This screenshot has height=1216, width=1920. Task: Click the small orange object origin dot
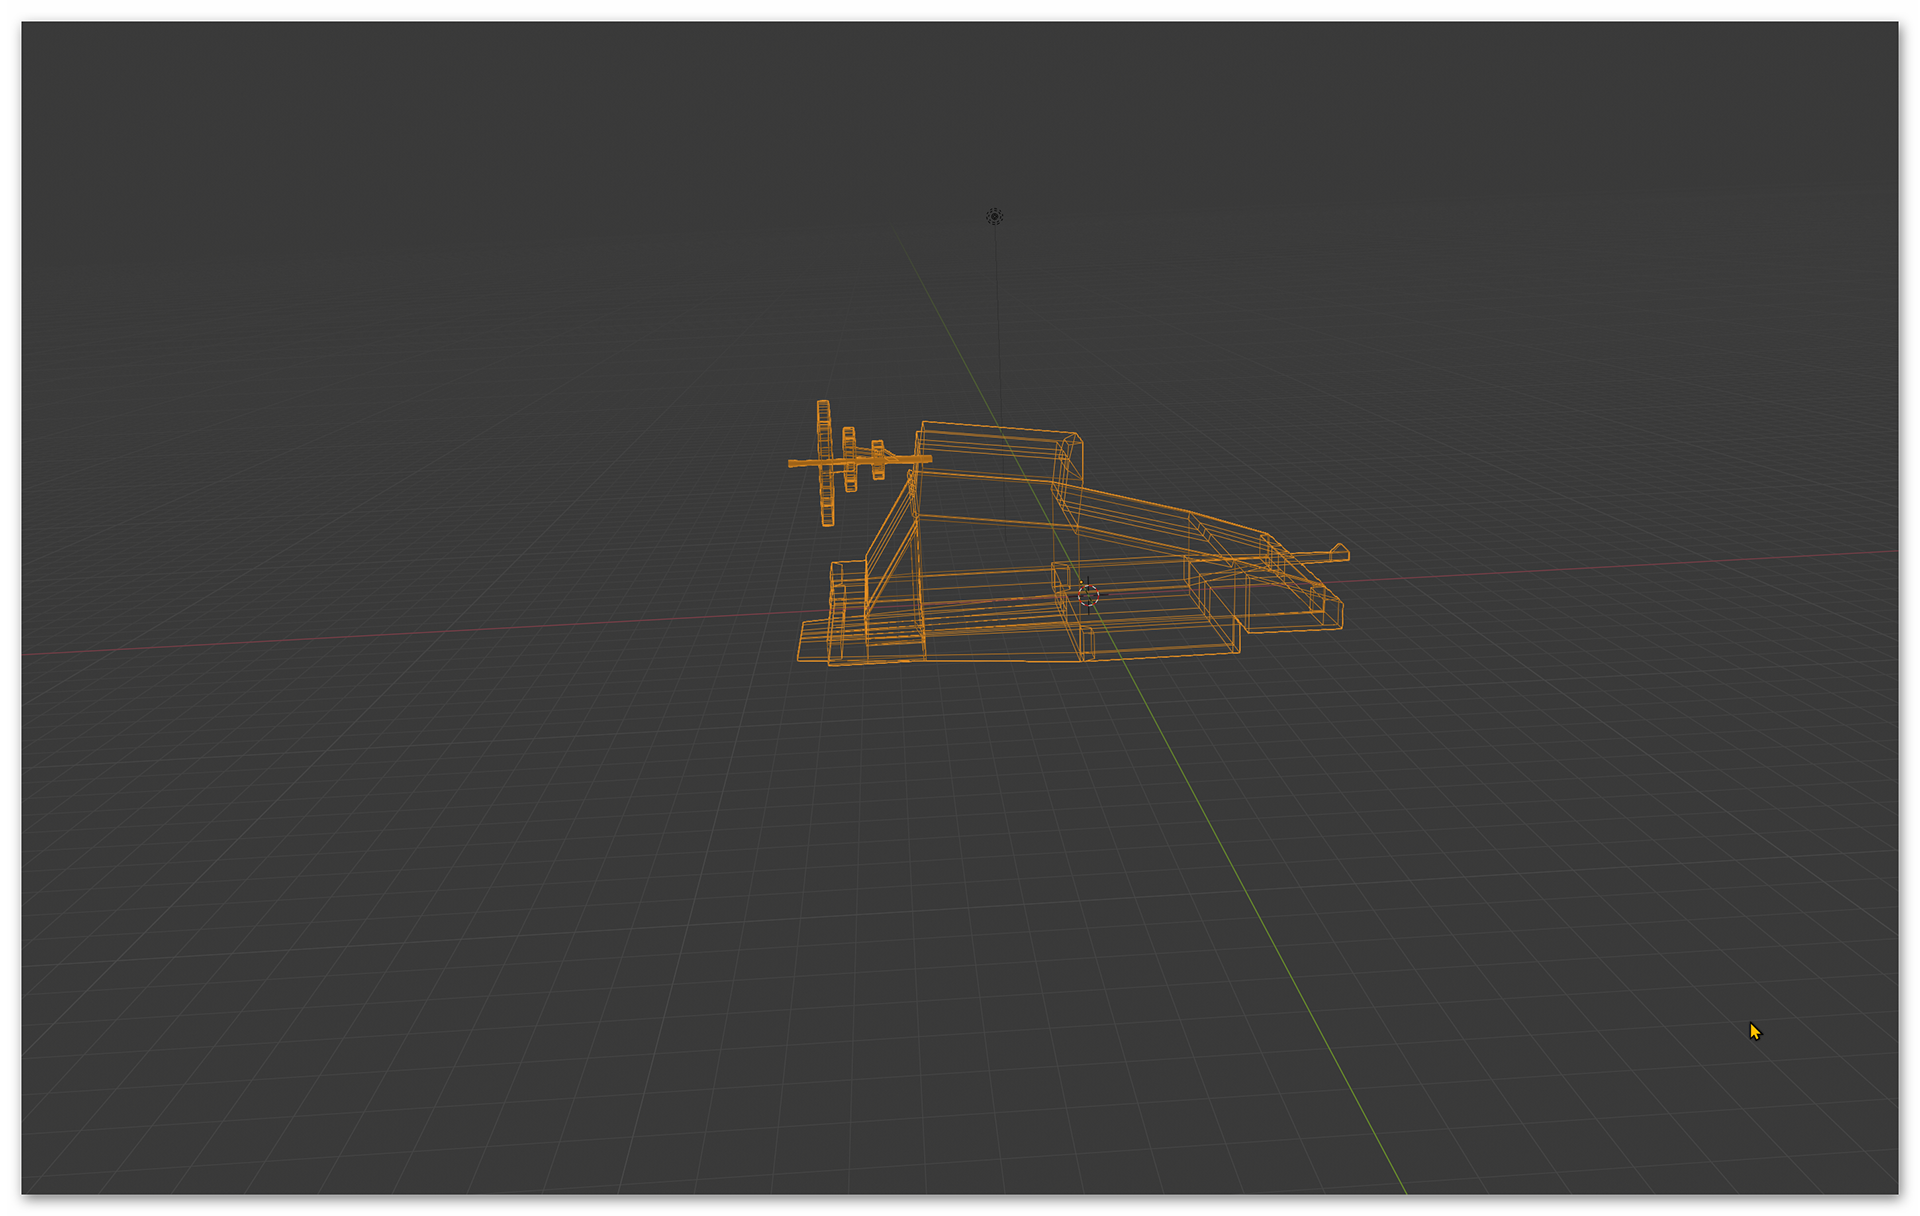1081,582
